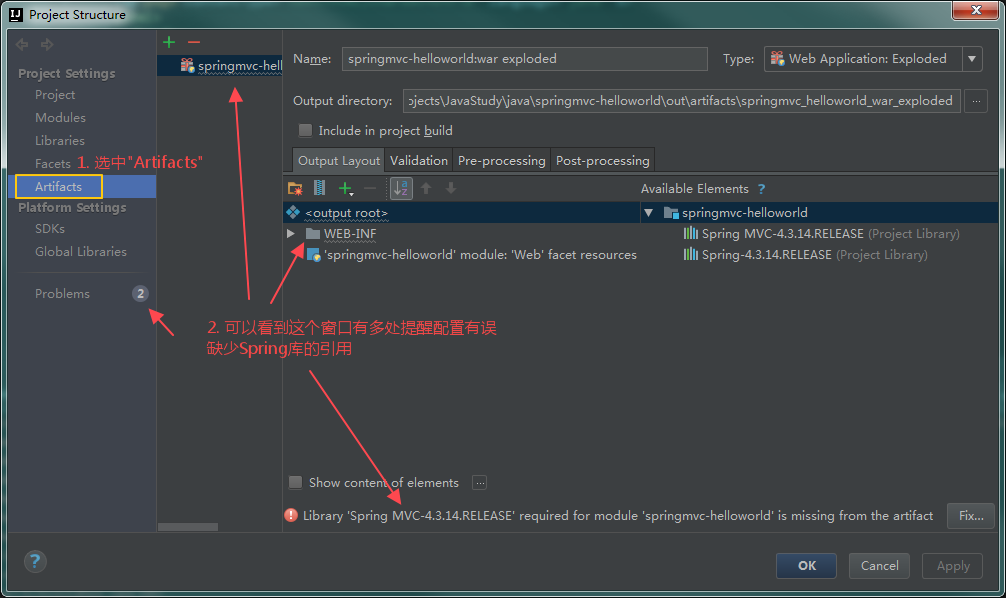Switch to the Validation tab

(x=418, y=159)
